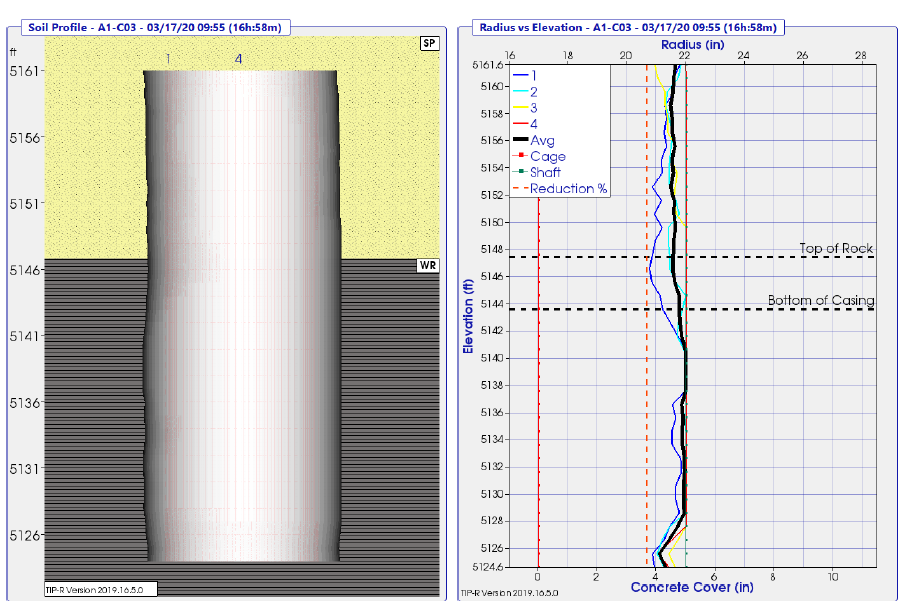Image resolution: width=907 pixels, height=610 pixels.
Task: Select the yellow line 3 legend entry
Action: 534,108
